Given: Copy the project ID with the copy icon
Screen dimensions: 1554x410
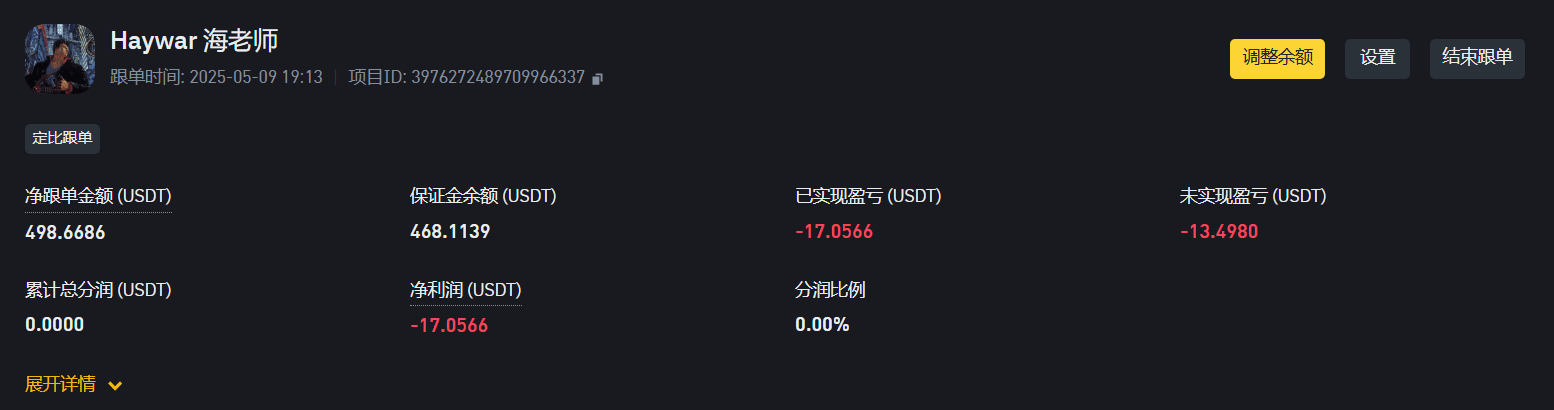Looking at the screenshot, I should coord(598,78).
